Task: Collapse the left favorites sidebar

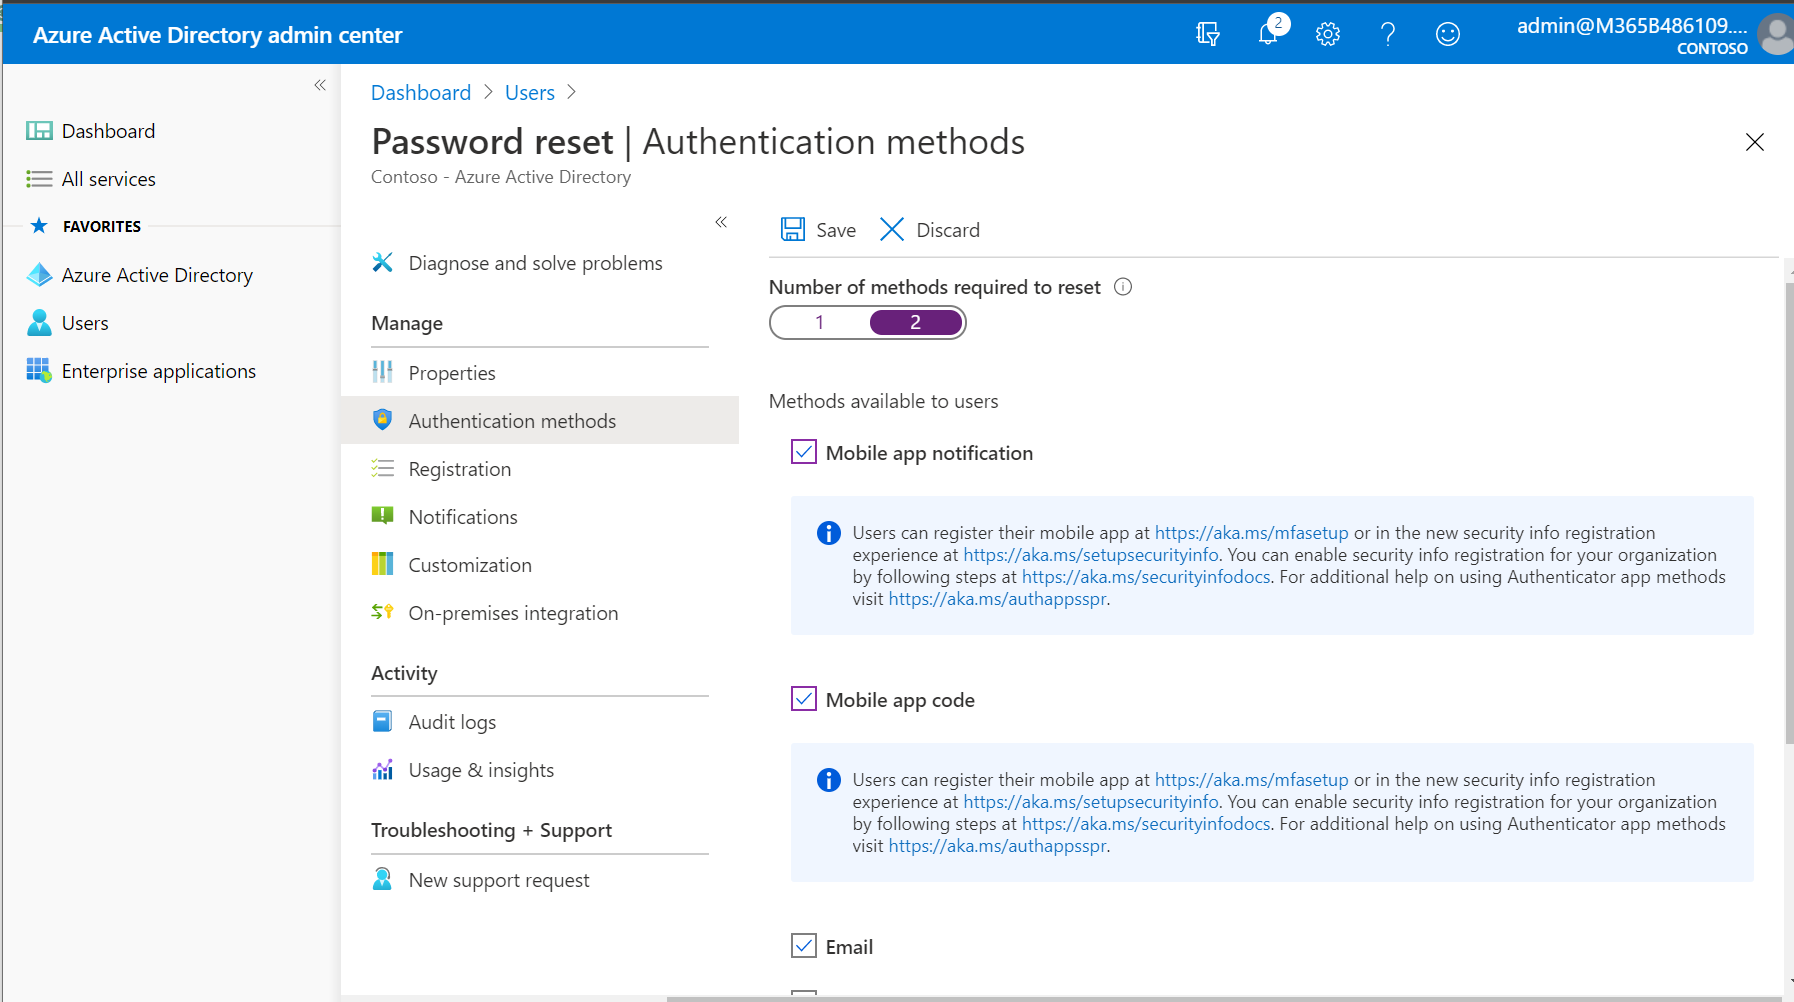Action: click(x=320, y=85)
